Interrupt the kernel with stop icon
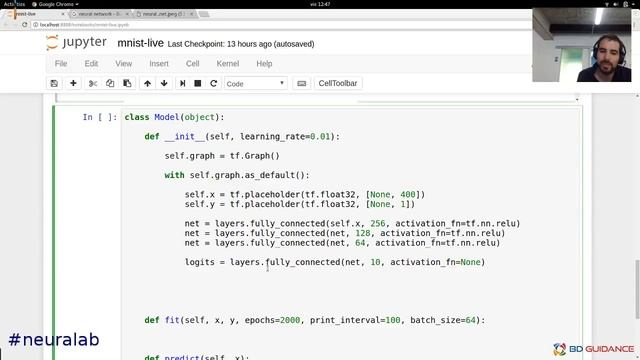This screenshot has height=360, width=640. pos(198,83)
